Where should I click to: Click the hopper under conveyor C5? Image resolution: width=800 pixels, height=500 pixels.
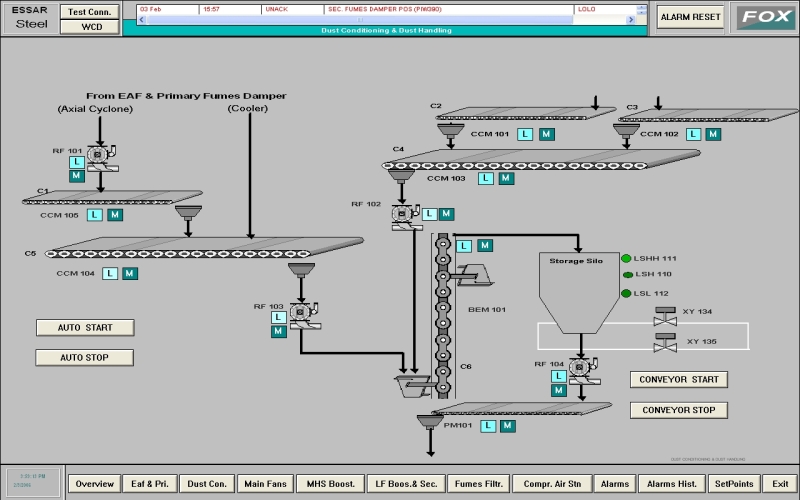301,270
